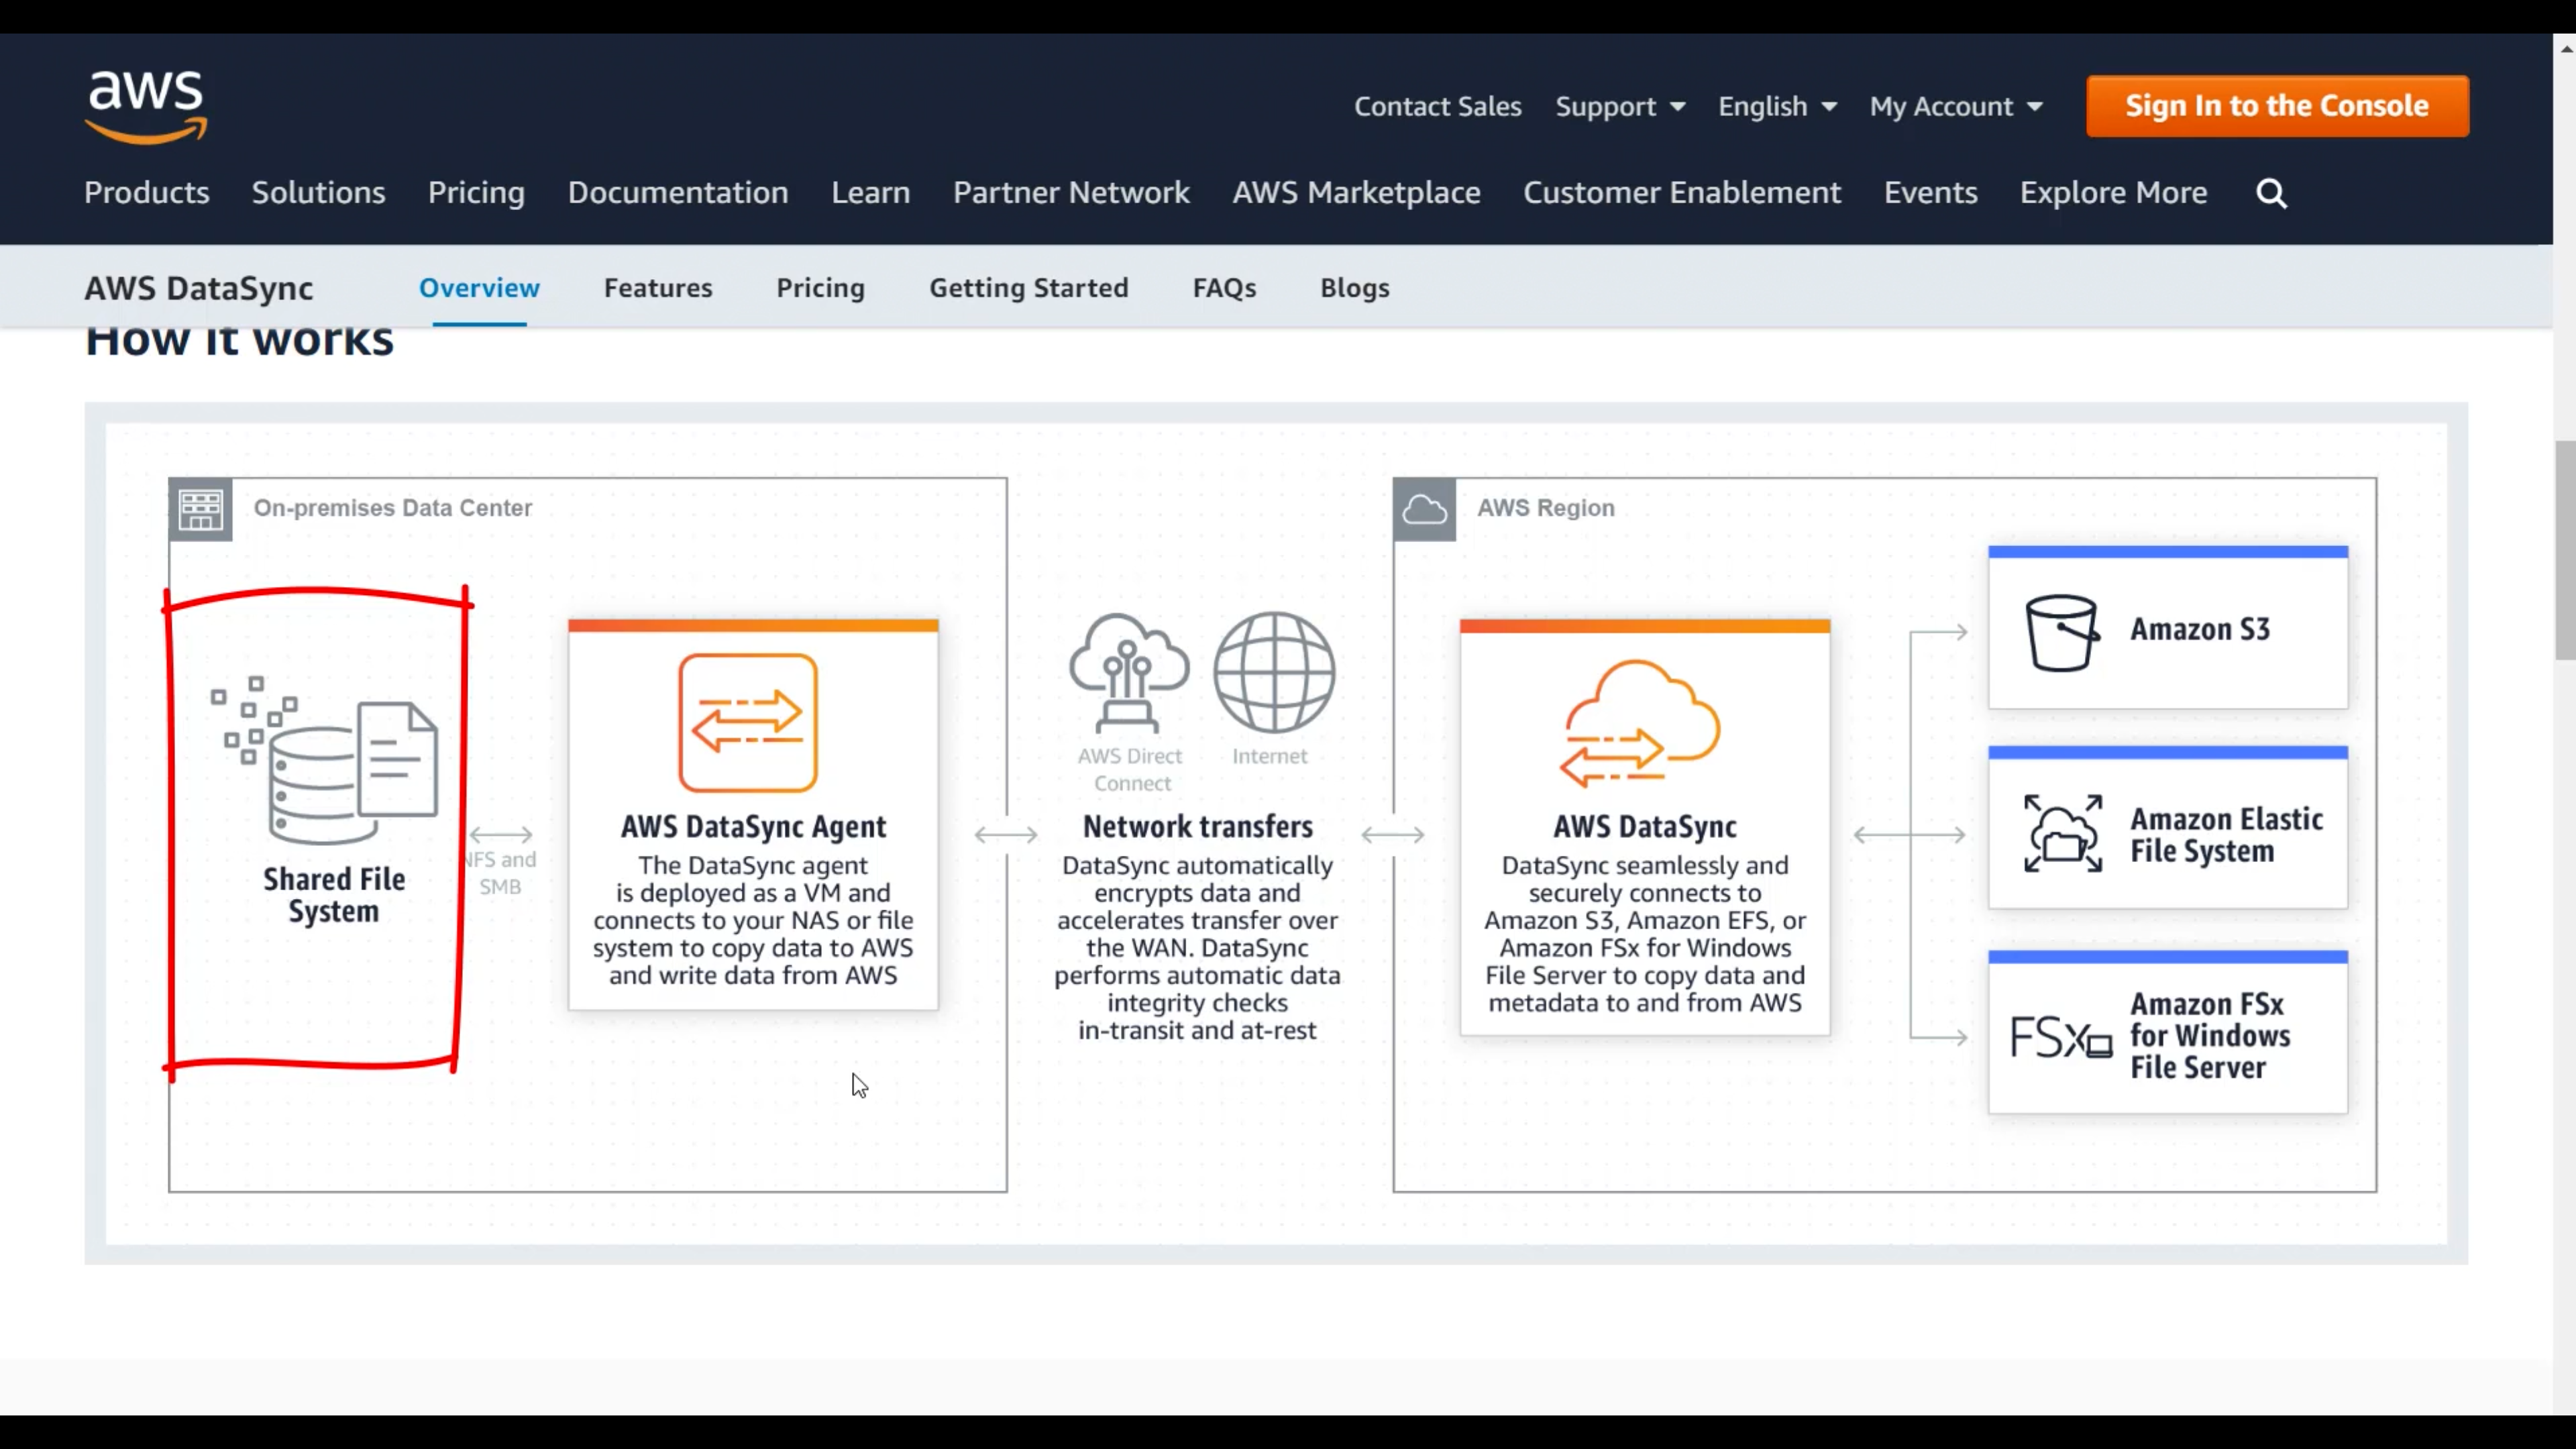This screenshot has width=2576, height=1449.
Task: Click the AWS DataSync Agent icon
Action: [x=748, y=722]
